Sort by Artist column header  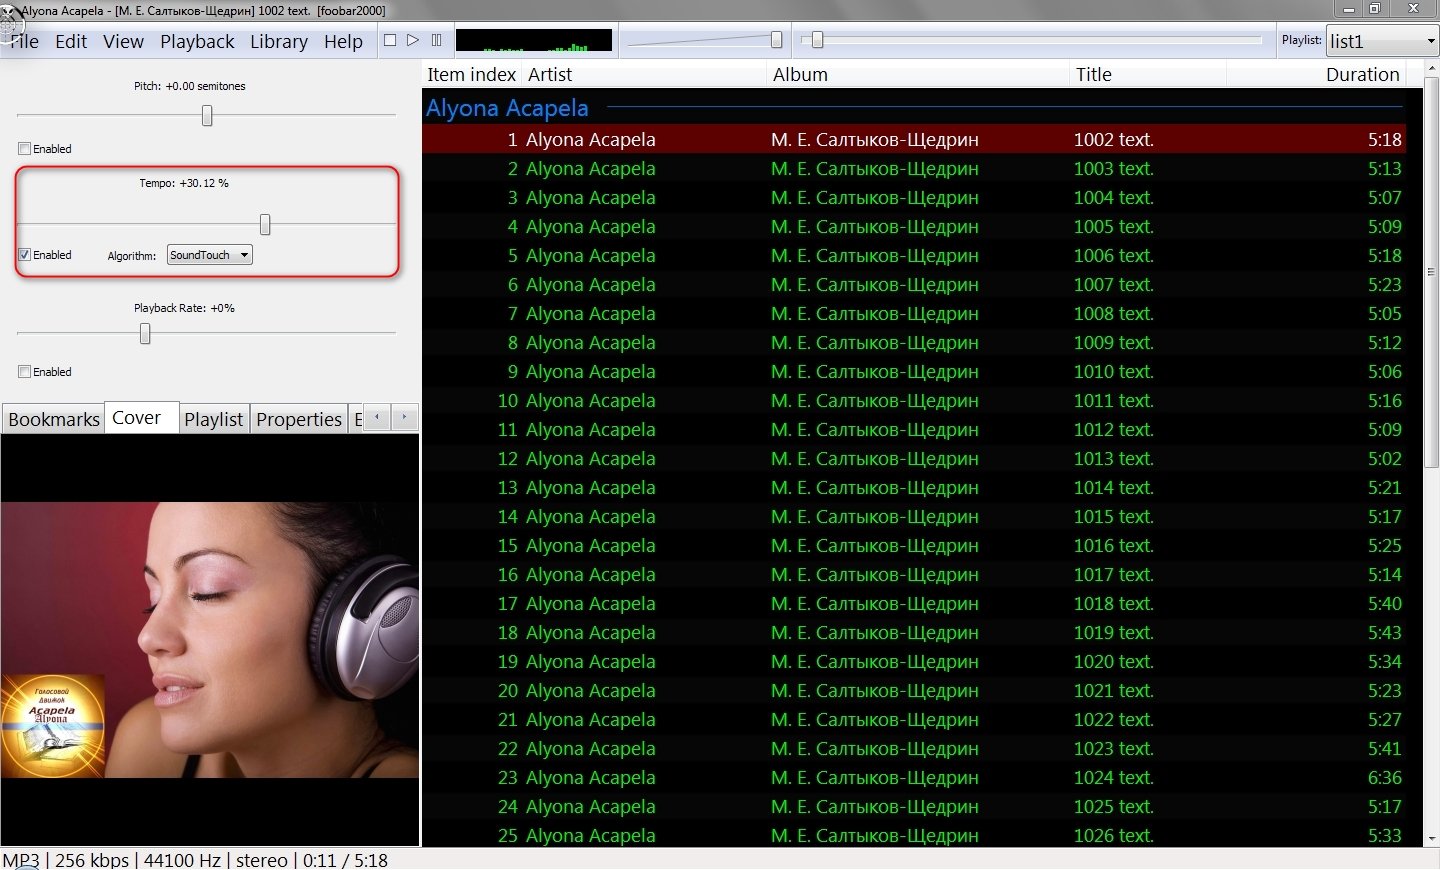pyautogui.click(x=645, y=74)
